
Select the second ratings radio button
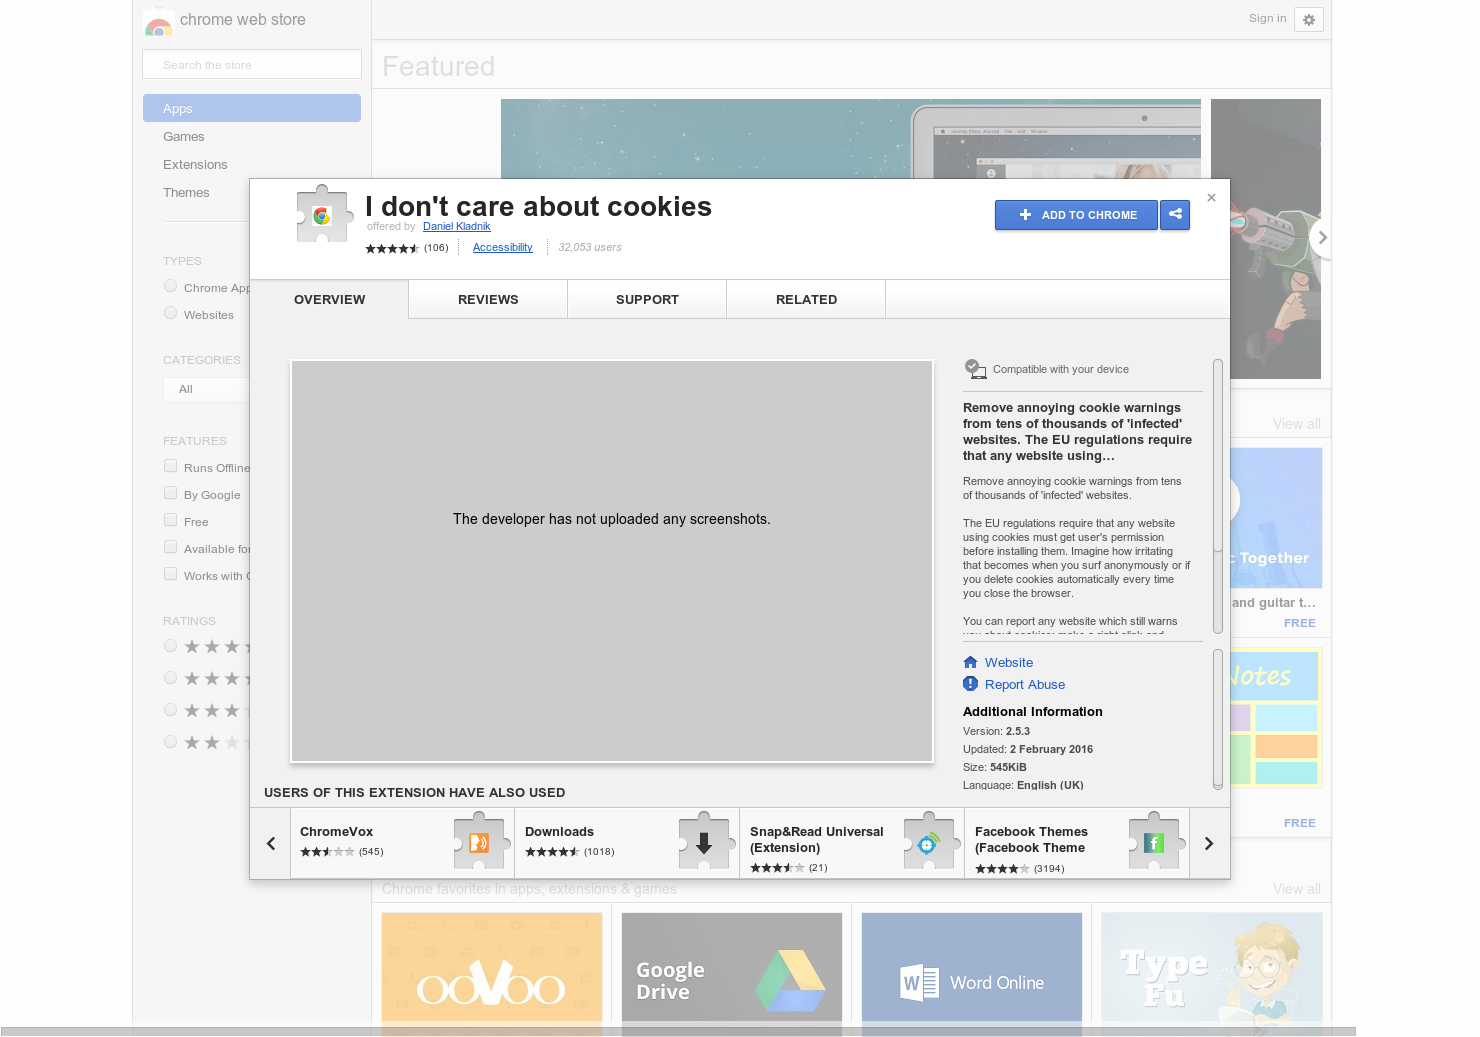click(x=170, y=678)
